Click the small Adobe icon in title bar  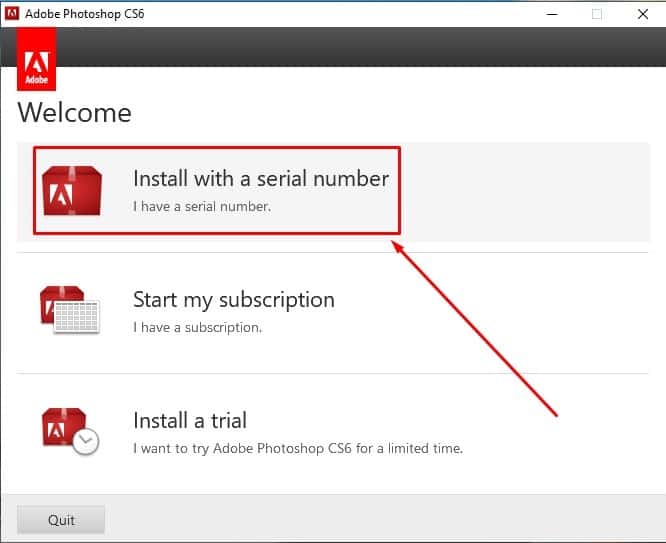tap(13, 14)
